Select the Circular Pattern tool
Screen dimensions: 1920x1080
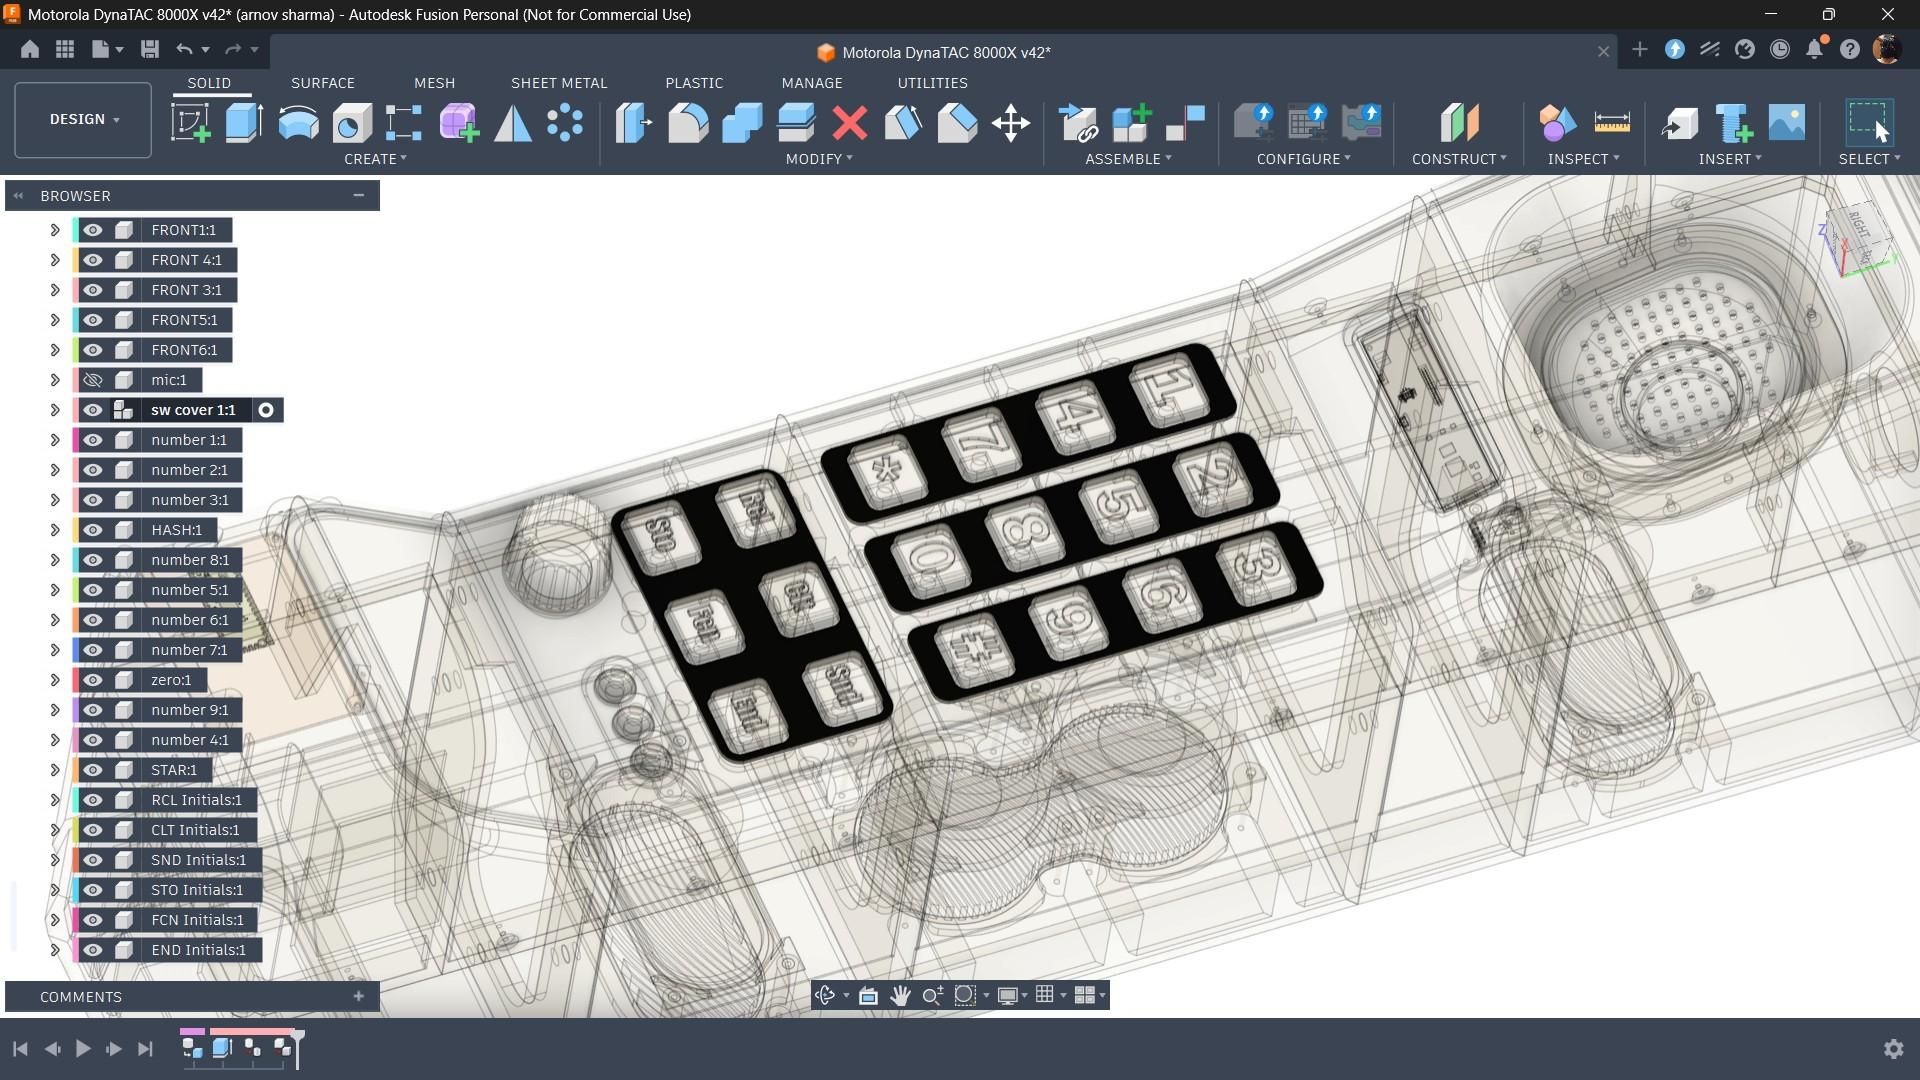[565, 123]
